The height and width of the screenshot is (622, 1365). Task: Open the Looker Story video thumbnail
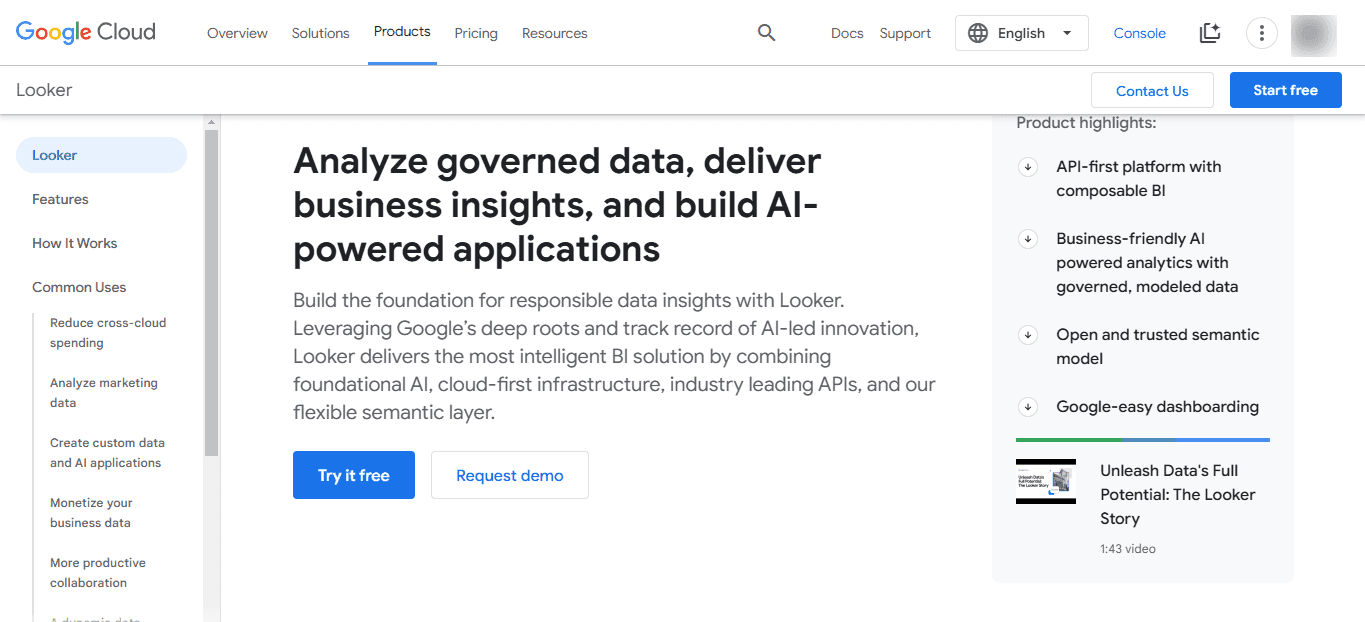pyautogui.click(x=1045, y=481)
